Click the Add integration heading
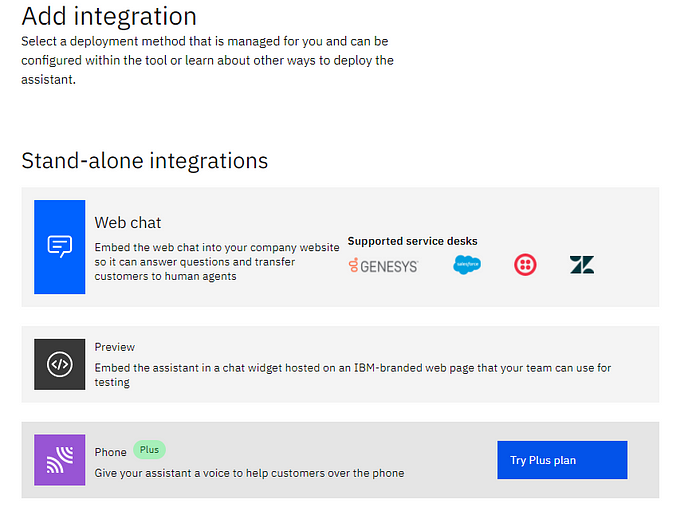Image resolution: width=700 pixels, height=515 pixels. tap(109, 16)
